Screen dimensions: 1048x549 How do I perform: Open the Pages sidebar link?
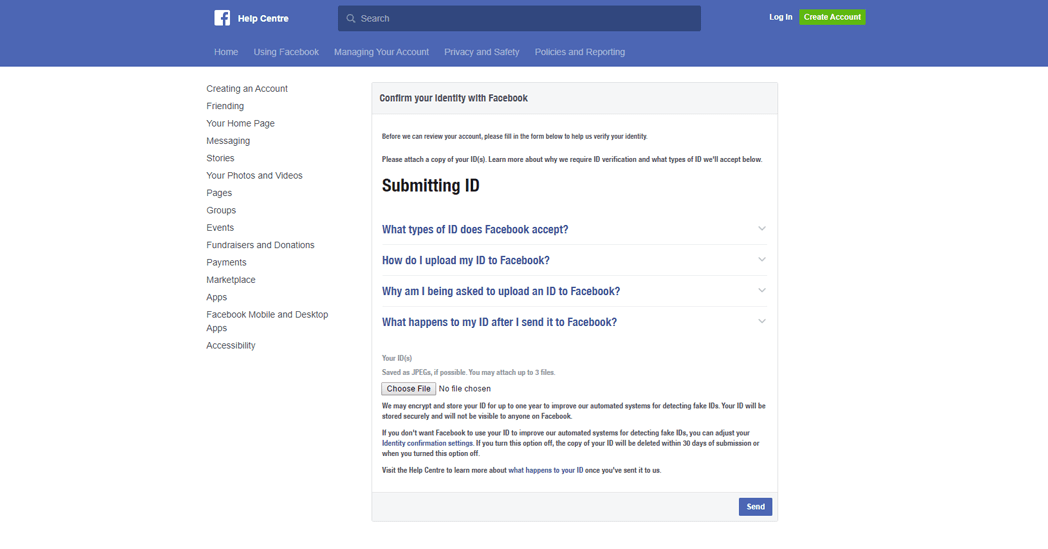pyautogui.click(x=219, y=193)
